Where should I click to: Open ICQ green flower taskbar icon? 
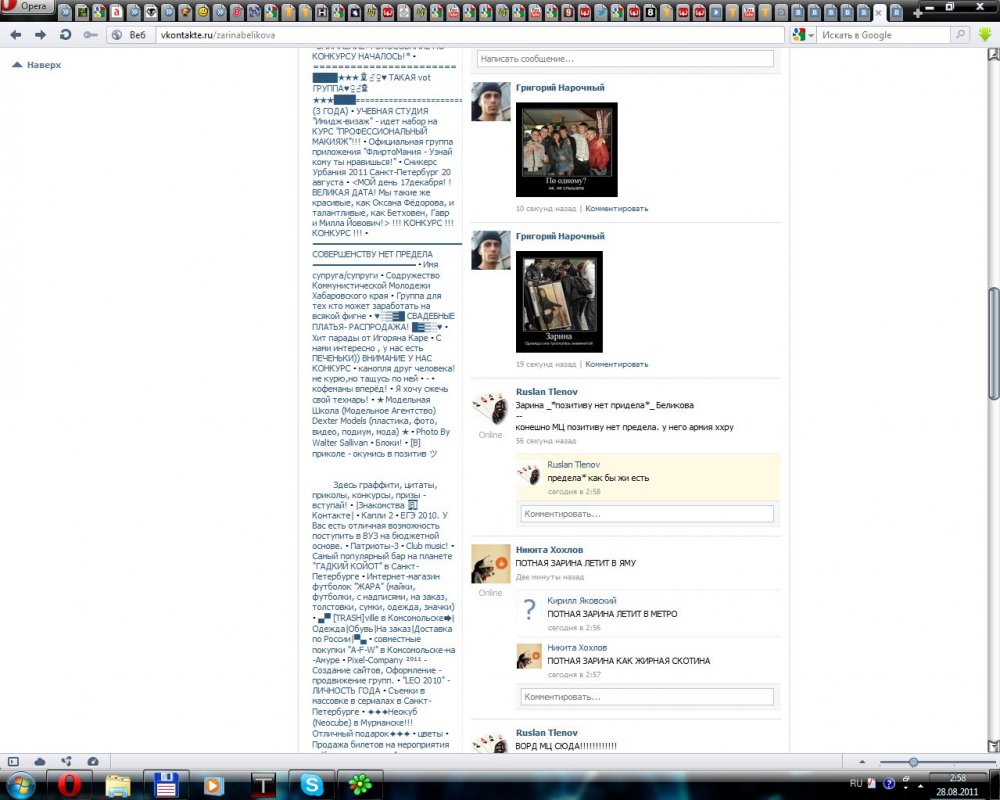click(x=360, y=785)
